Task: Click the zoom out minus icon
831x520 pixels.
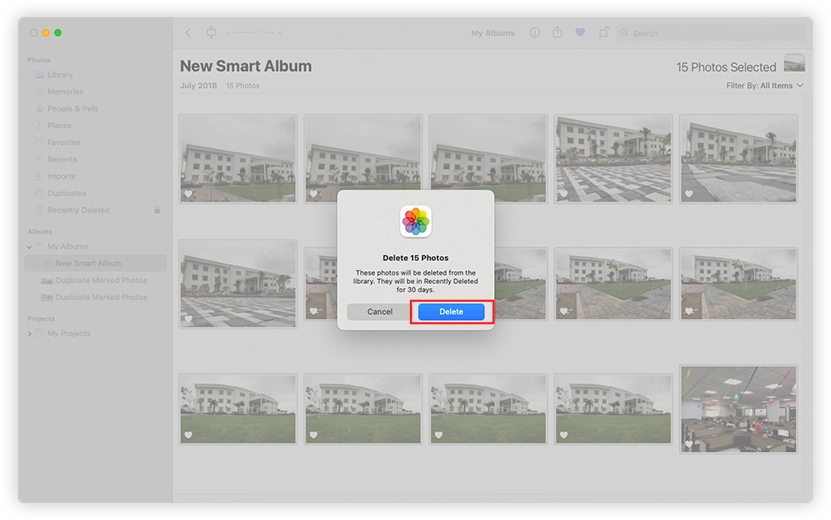Action: [x=228, y=33]
